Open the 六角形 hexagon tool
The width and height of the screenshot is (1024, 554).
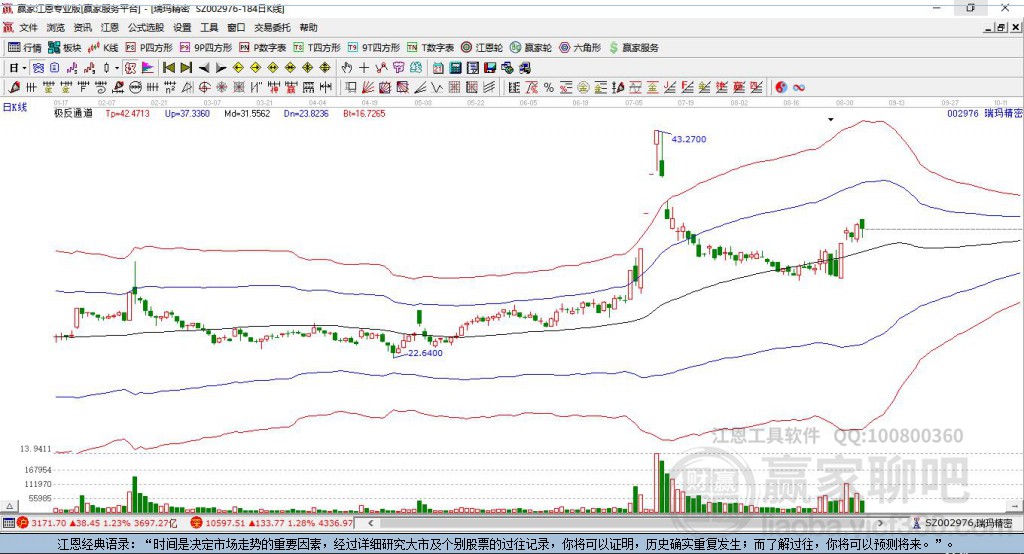(580, 48)
